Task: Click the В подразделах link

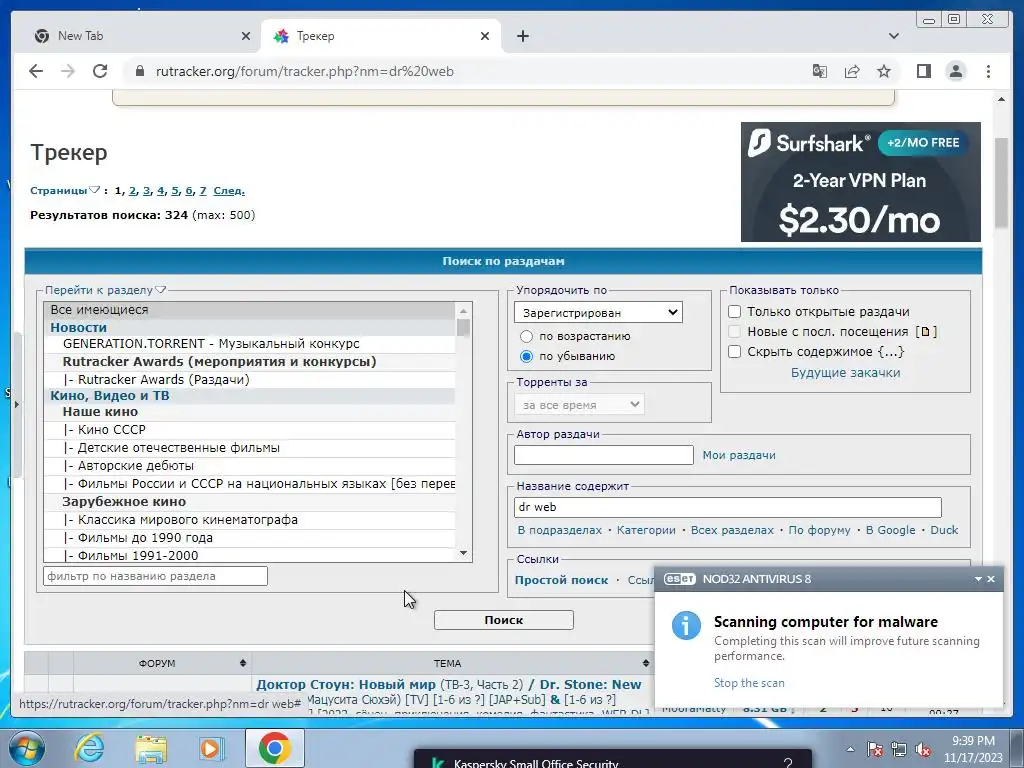Action: [560, 530]
